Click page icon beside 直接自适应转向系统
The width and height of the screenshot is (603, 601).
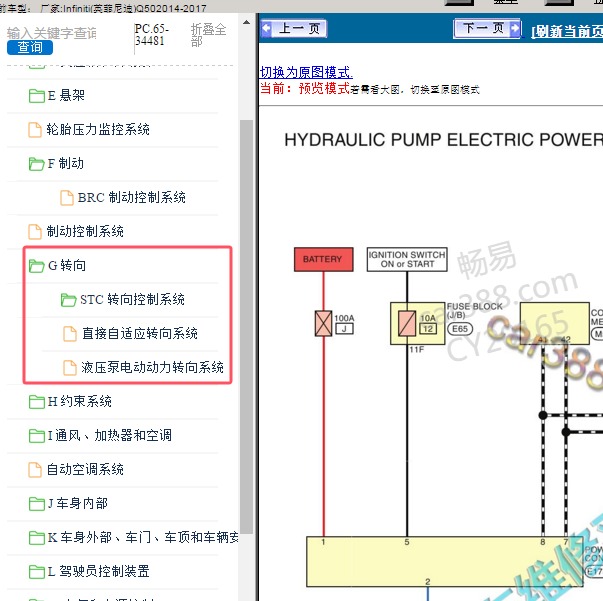point(70,334)
